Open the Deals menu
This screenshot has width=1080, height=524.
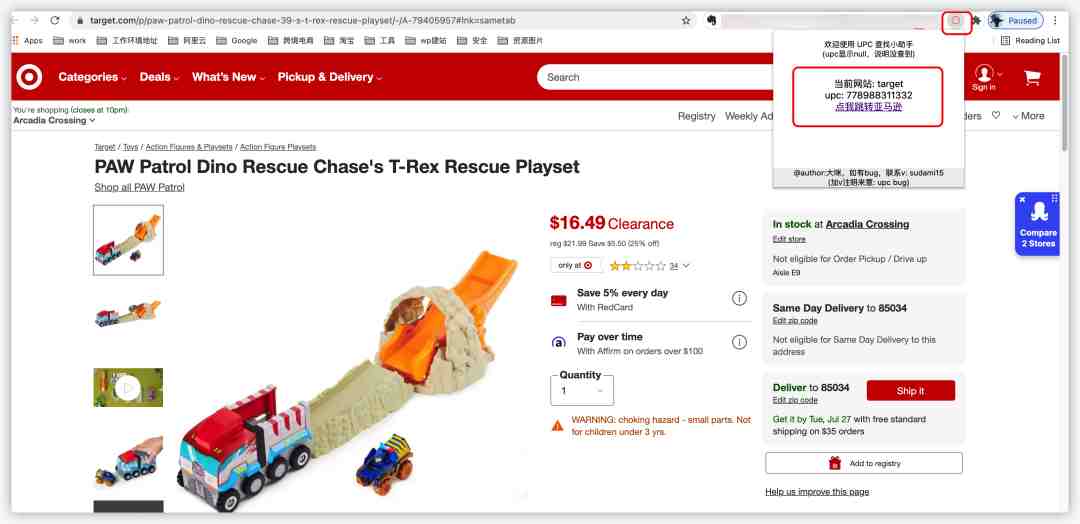pos(159,77)
